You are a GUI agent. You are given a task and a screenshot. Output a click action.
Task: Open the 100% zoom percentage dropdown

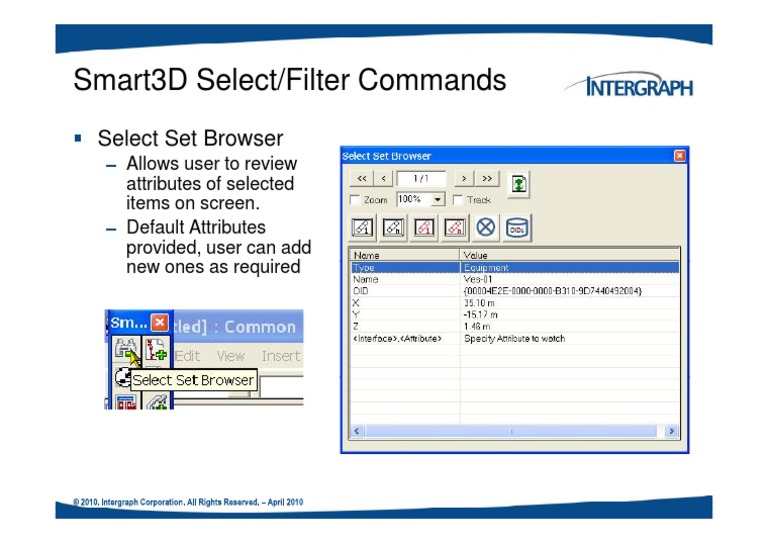437,200
